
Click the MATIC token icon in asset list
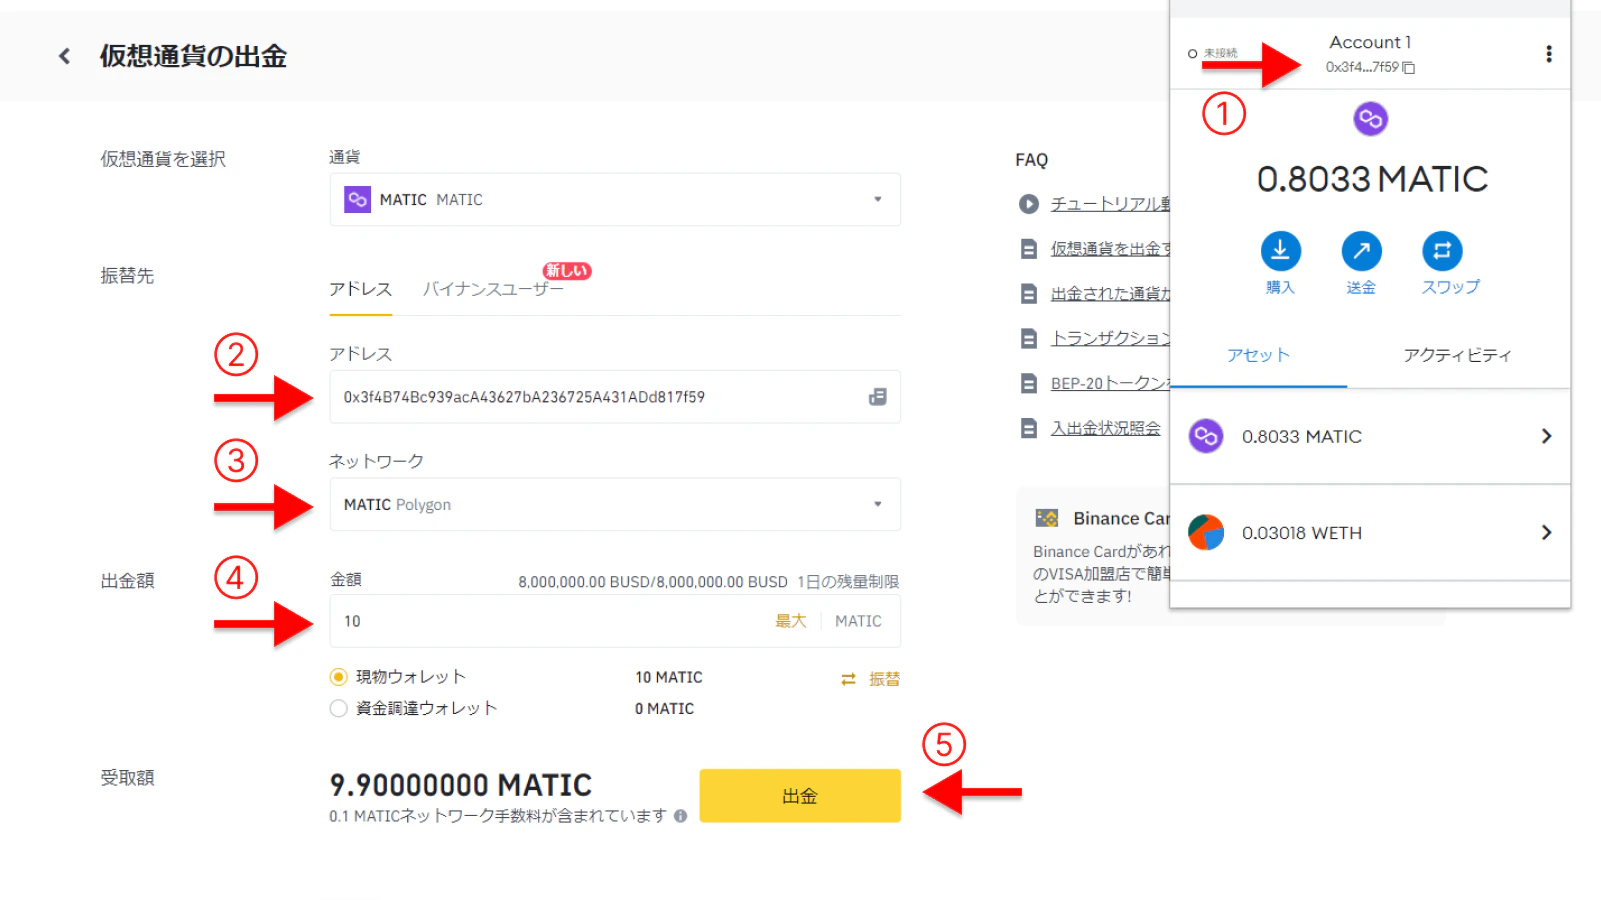(x=1206, y=436)
